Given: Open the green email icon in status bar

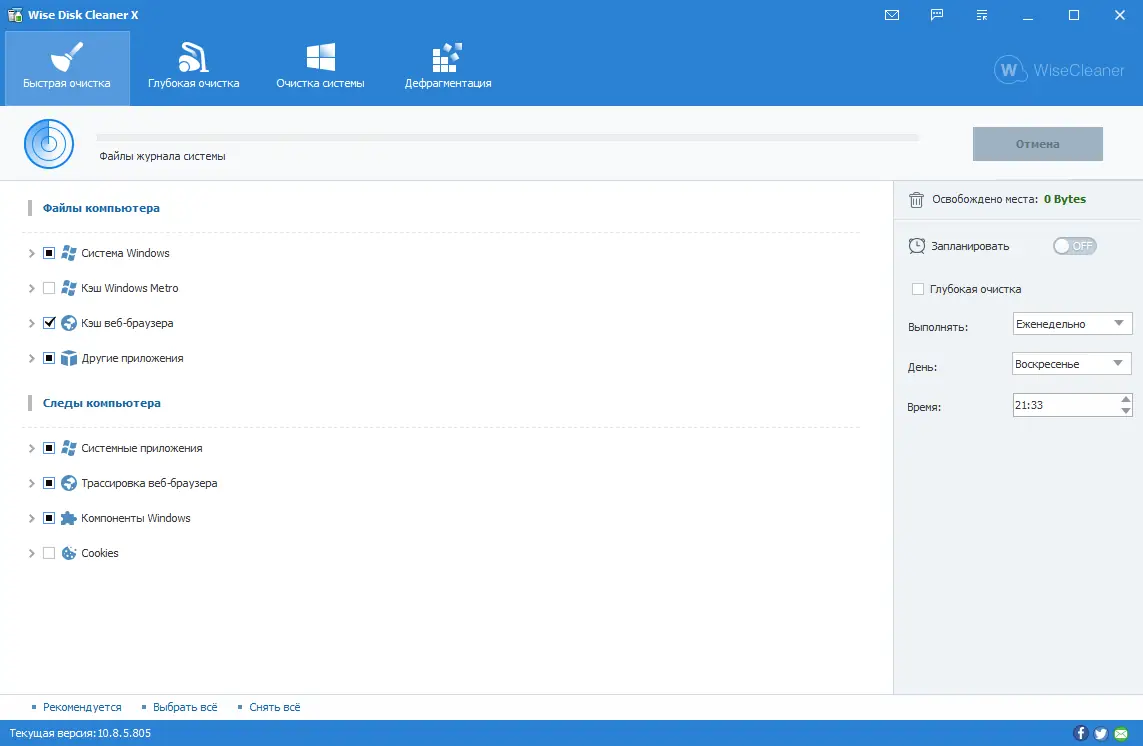Looking at the screenshot, I should (x=1121, y=733).
